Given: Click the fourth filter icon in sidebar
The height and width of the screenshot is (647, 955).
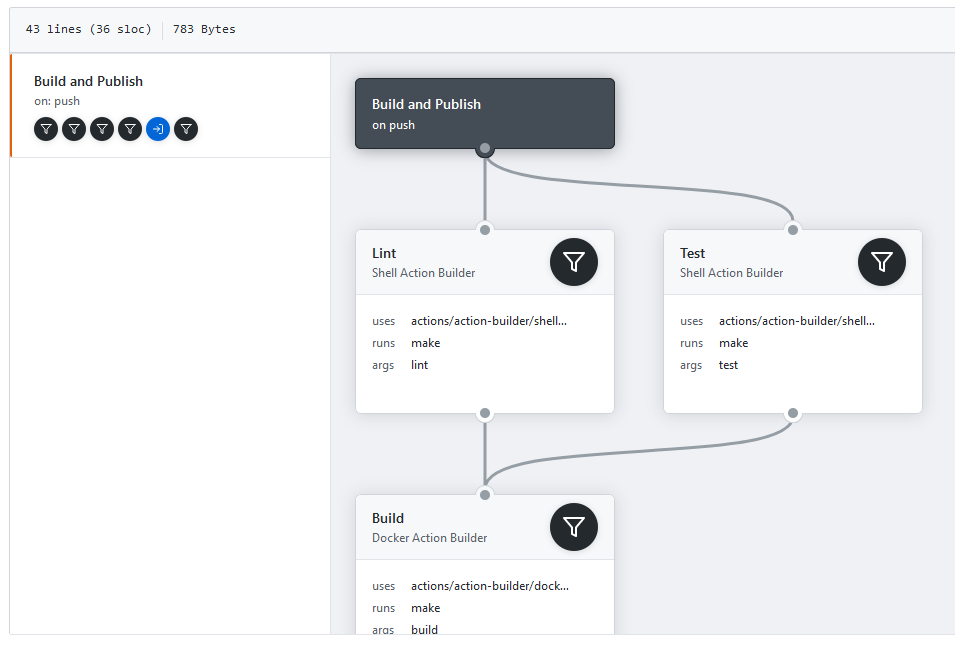Looking at the screenshot, I should 130,129.
